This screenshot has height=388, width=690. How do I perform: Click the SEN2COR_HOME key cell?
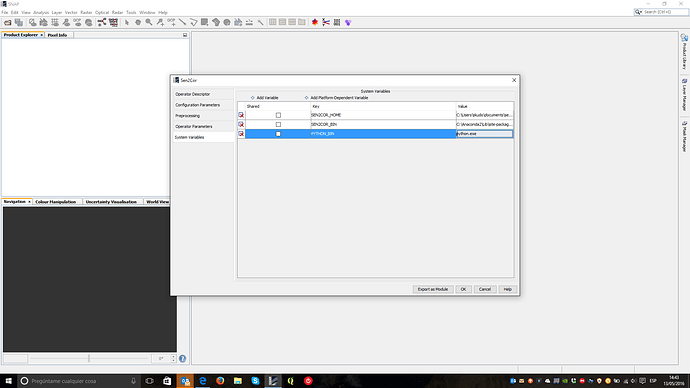tap(383, 115)
